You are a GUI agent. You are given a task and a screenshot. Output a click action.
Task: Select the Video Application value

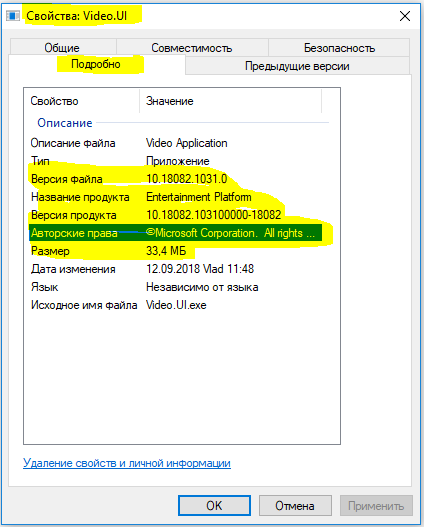187,143
